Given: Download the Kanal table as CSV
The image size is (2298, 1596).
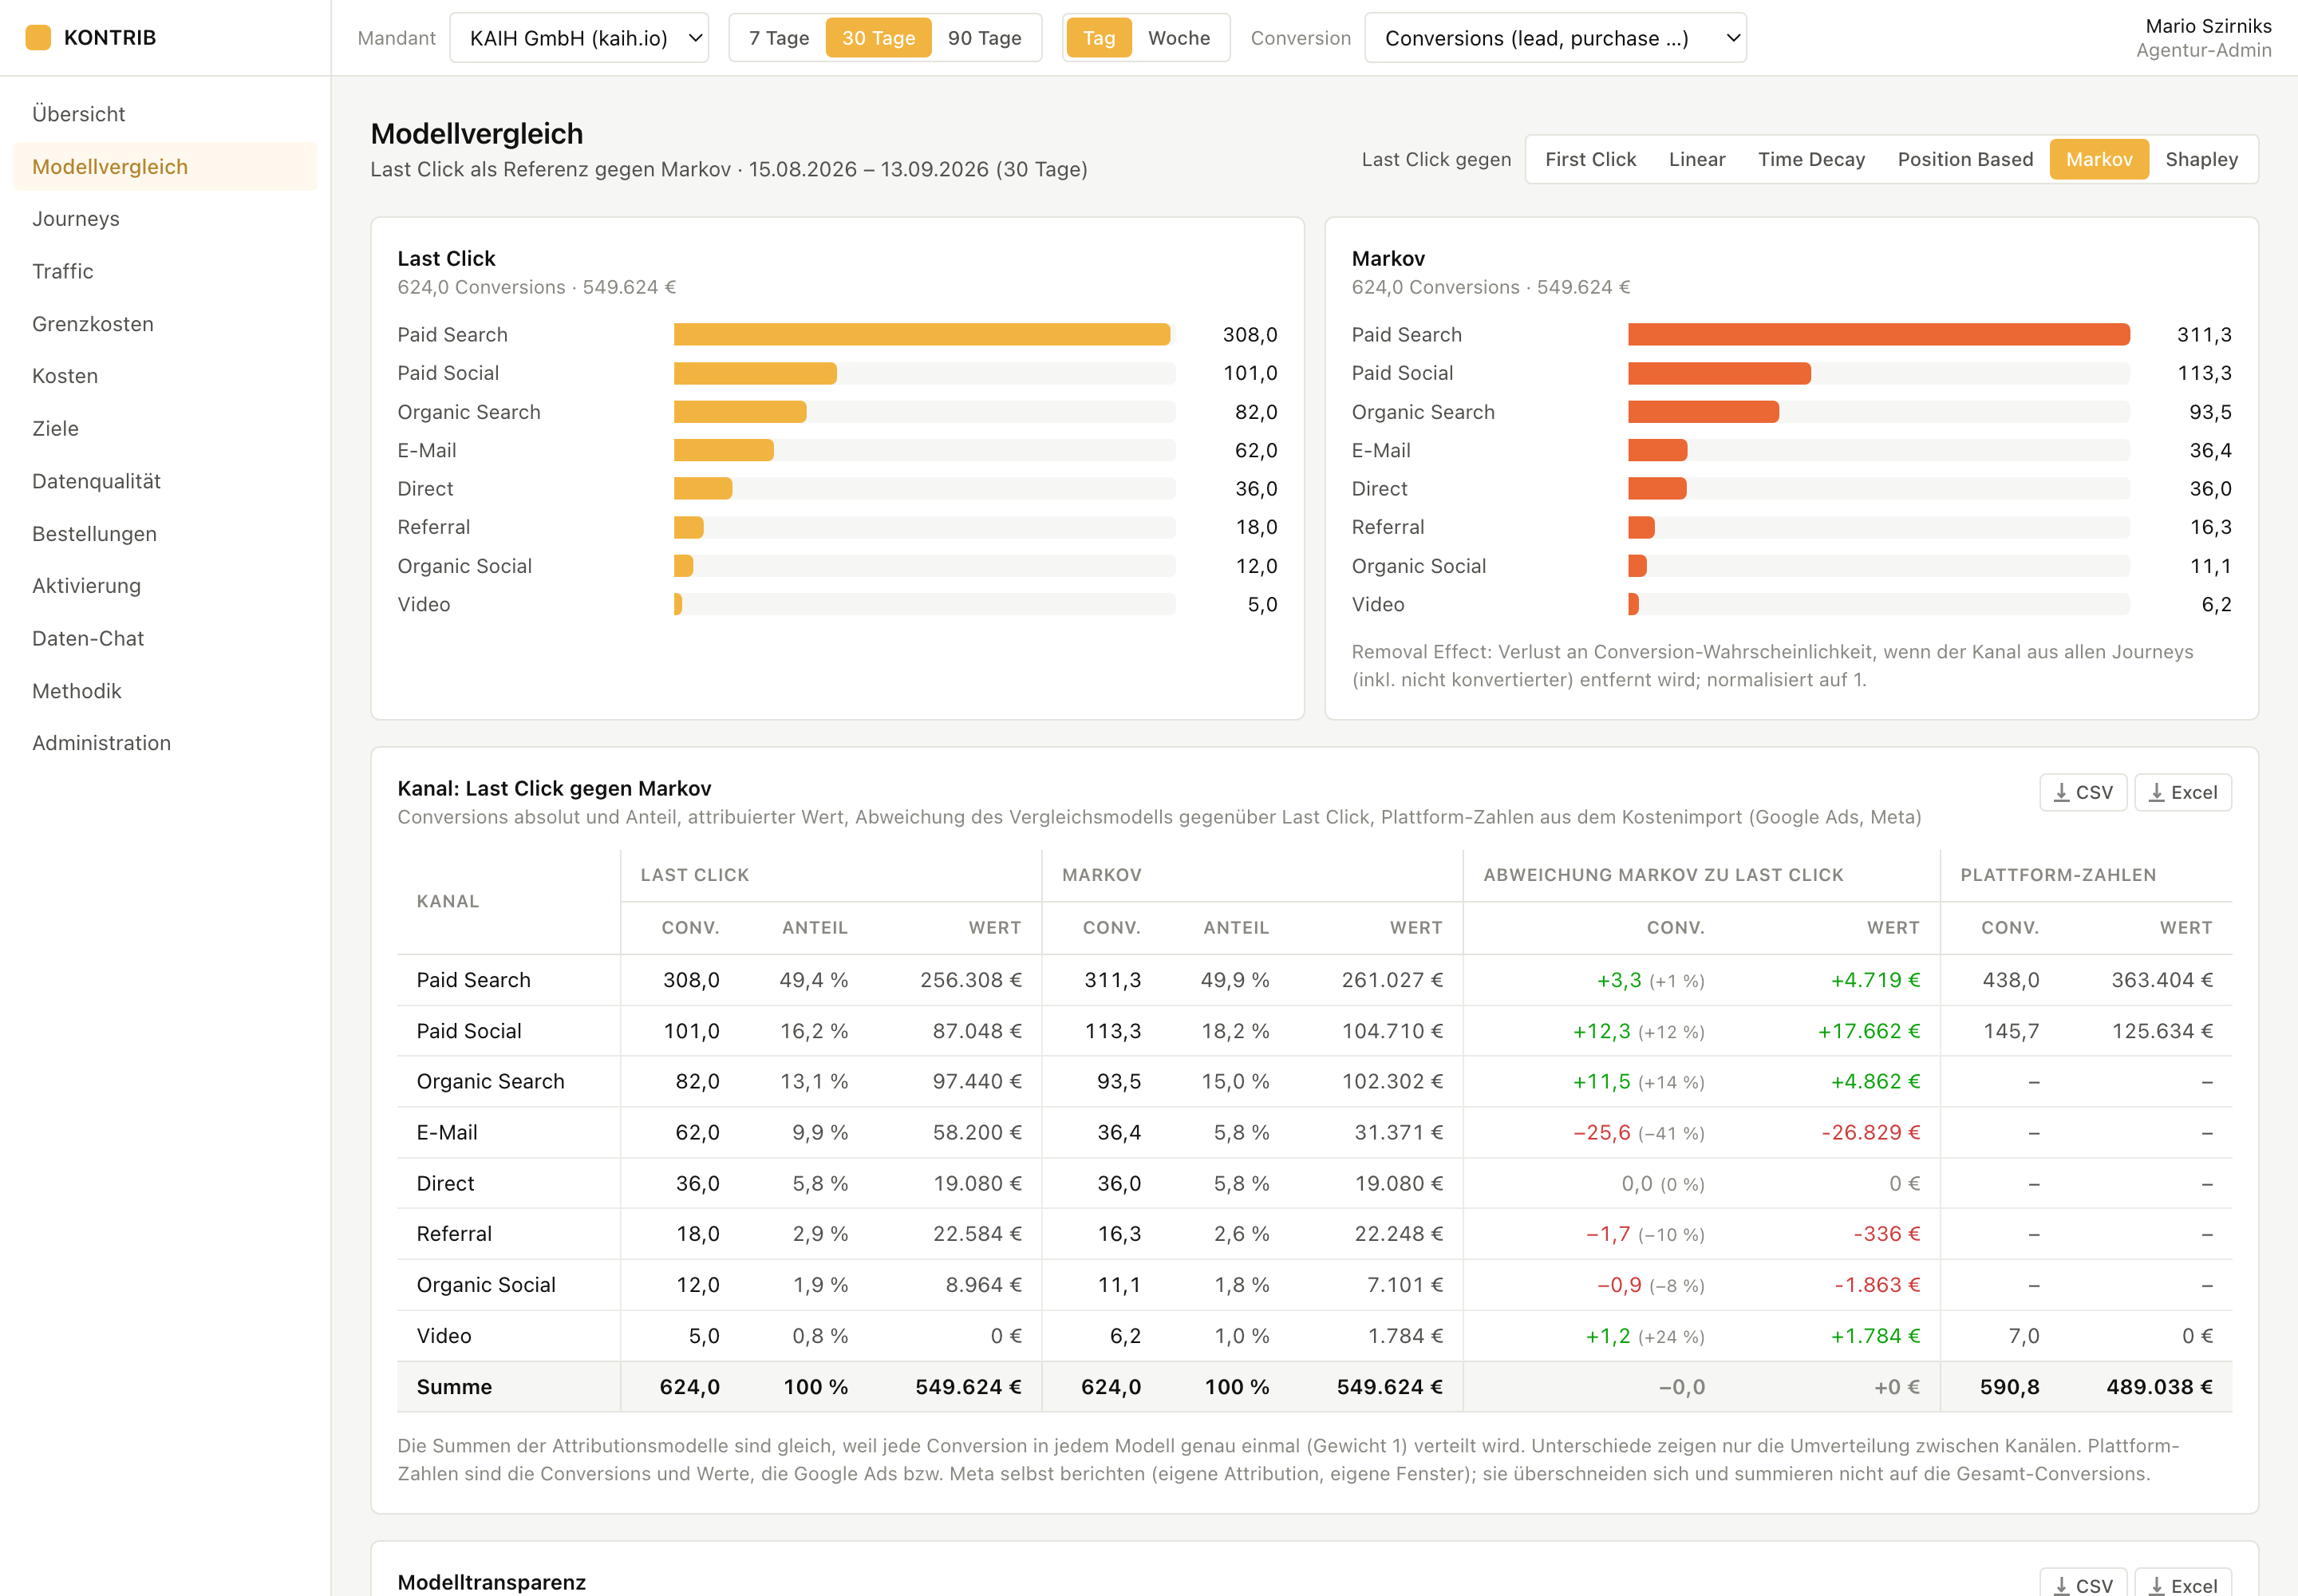Looking at the screenshot, I should [2083, 792].
